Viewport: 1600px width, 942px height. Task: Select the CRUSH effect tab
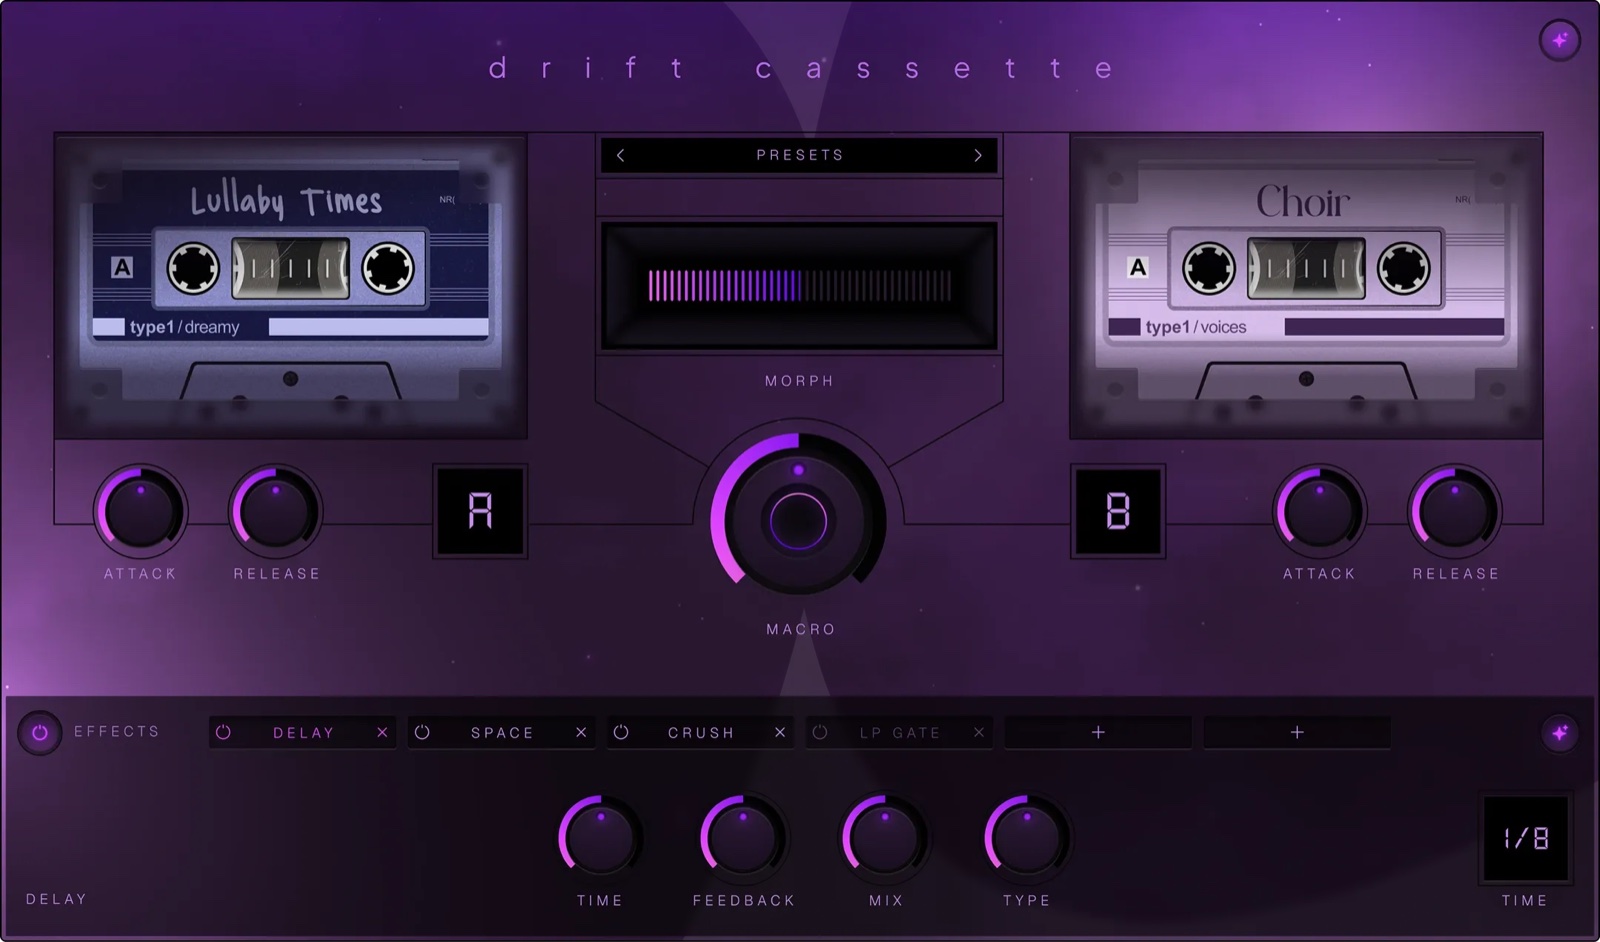[701, 733]
